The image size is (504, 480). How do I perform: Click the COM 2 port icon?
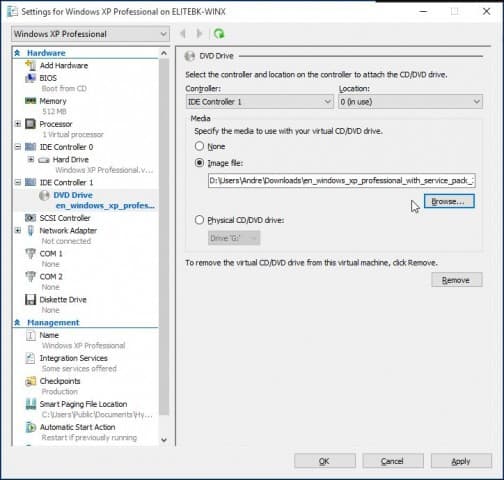pyautogui.click(x=30, y=276)
